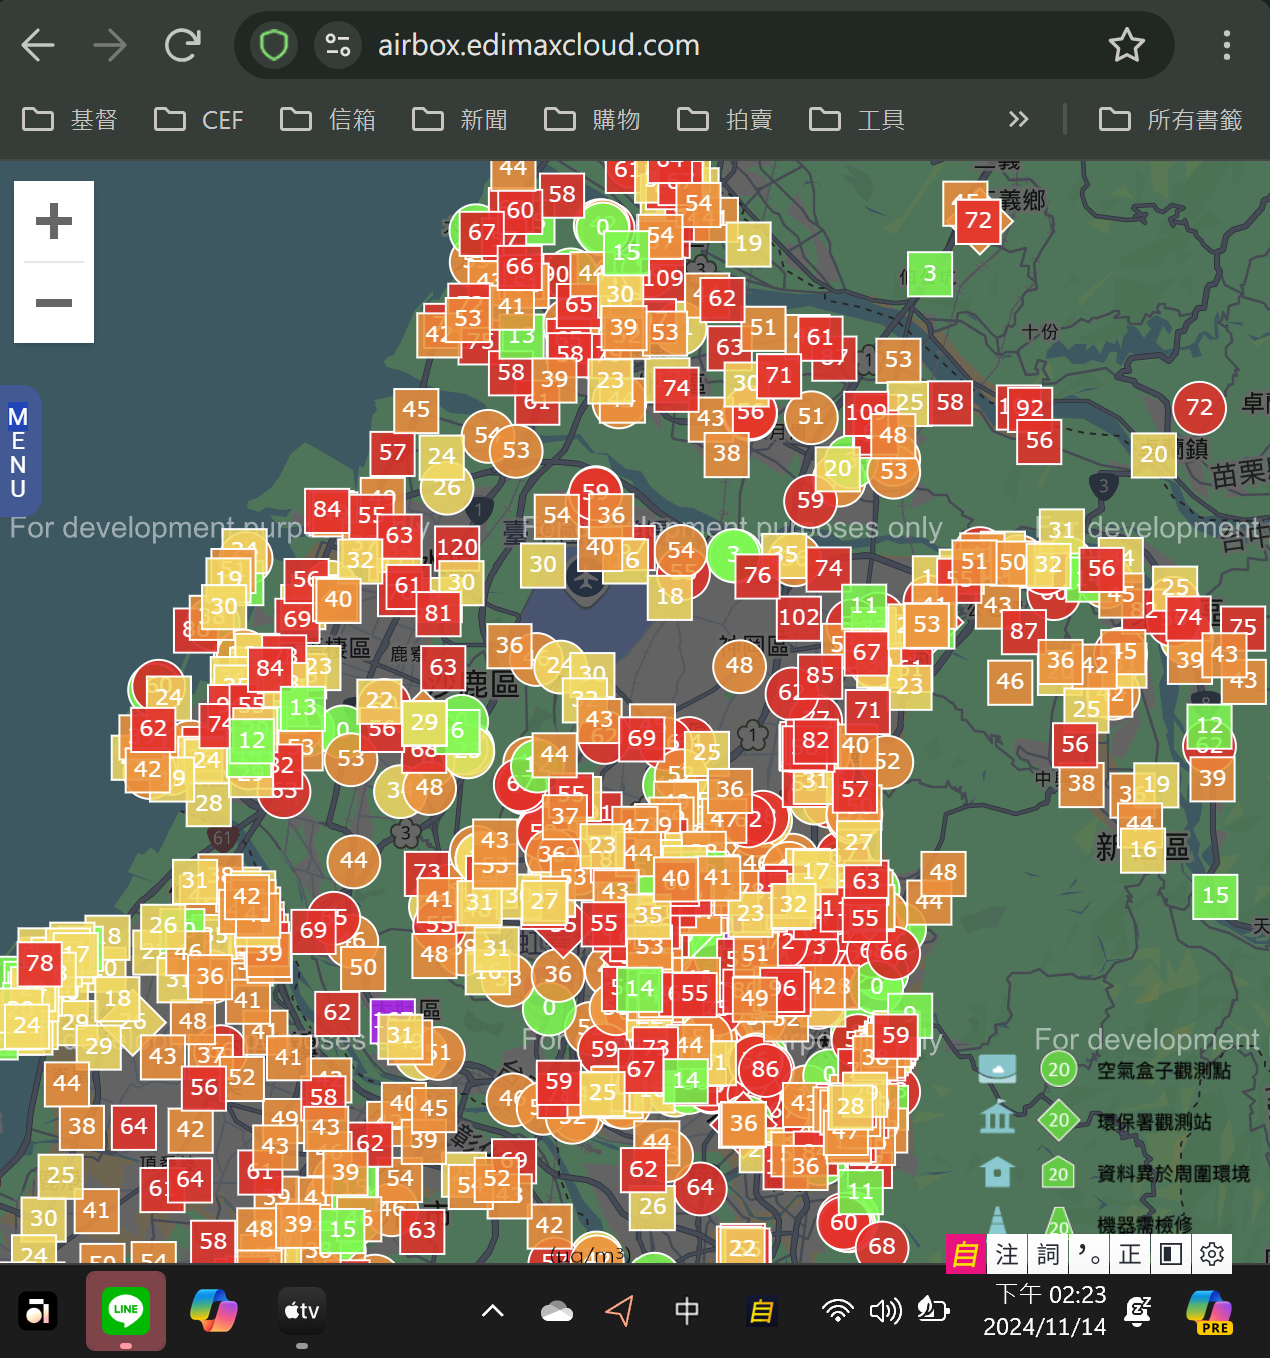The width and height of the screenshot is (1270, 1358).
Task: Open the 新聞 bookmark folder
Action: coord(459,120)
